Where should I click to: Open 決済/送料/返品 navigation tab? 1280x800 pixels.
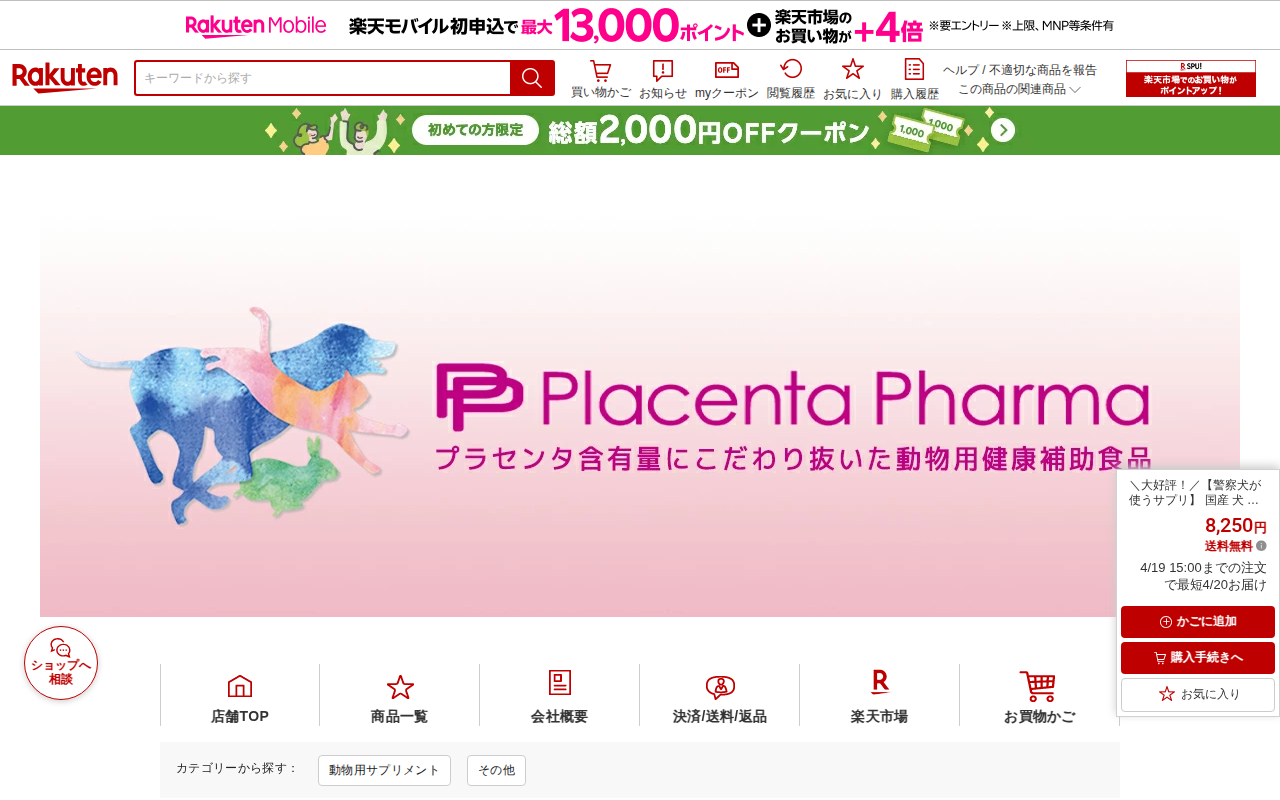720,696
